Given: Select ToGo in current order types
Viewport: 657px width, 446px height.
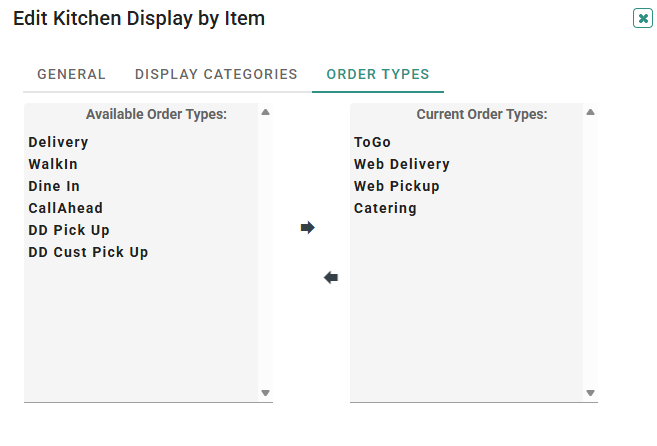Looking at the screenshot, I should pos(372,142).
